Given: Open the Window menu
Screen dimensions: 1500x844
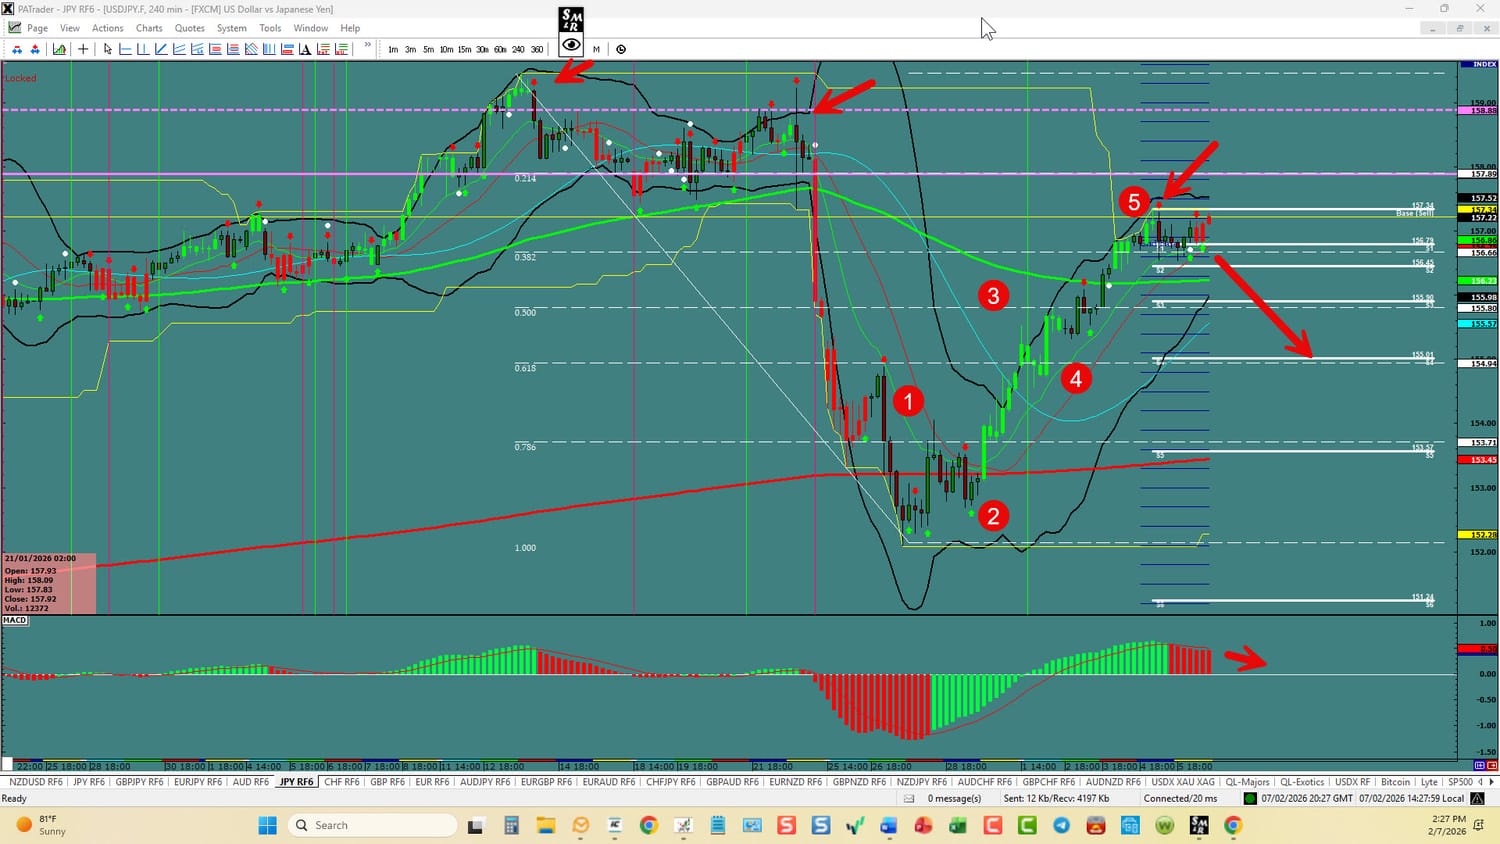Looking at the screenshot, I should tap(311, 28).
